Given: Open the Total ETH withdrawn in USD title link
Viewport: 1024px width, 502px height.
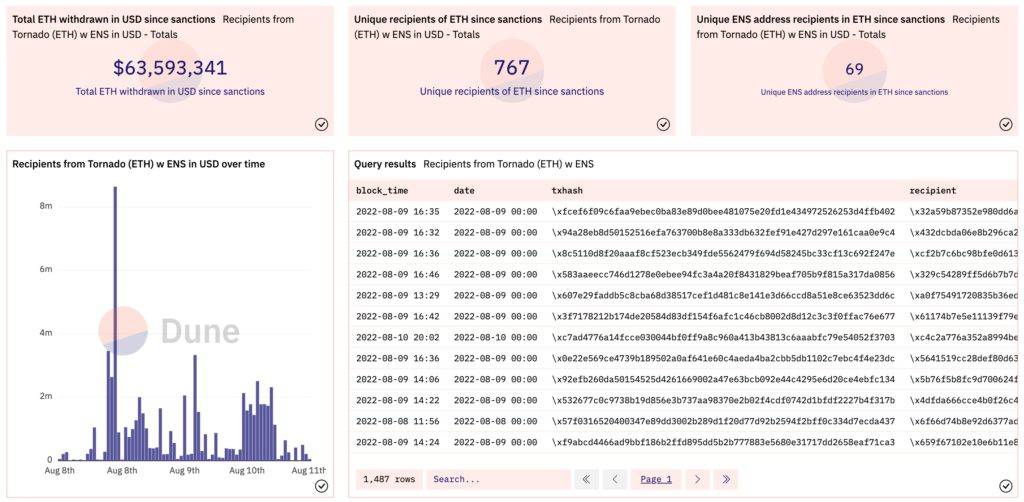Looking at the screenshot, I should click(x=113, y=19).
